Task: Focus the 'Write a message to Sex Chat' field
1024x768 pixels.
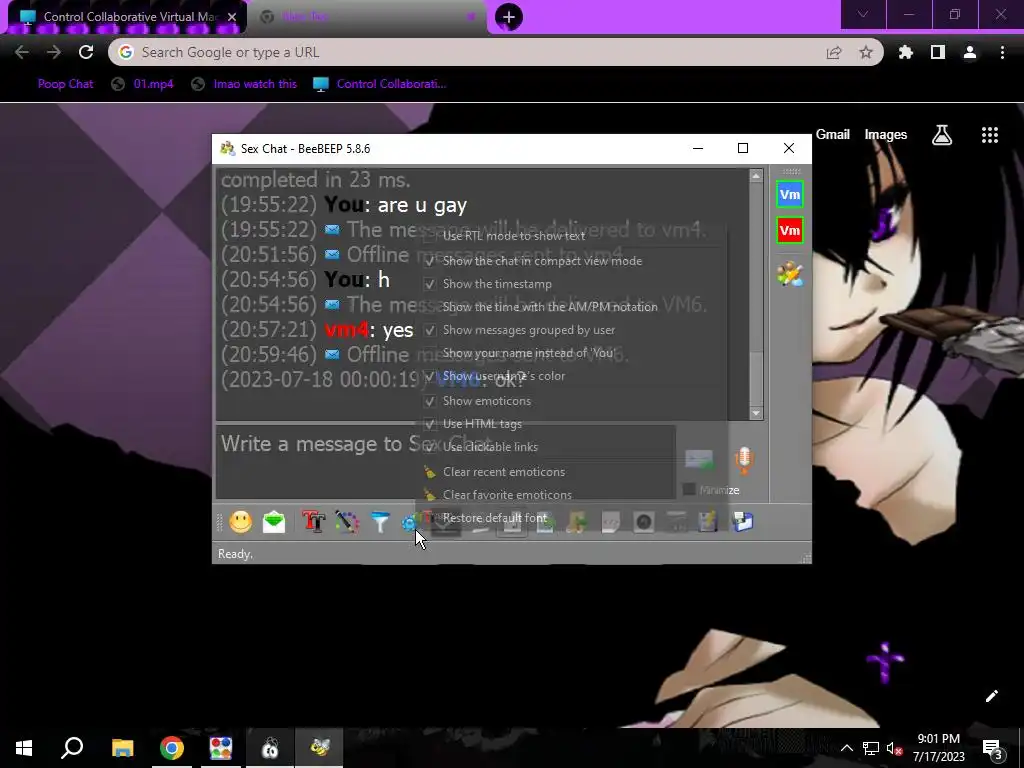Action: point(446,462)
